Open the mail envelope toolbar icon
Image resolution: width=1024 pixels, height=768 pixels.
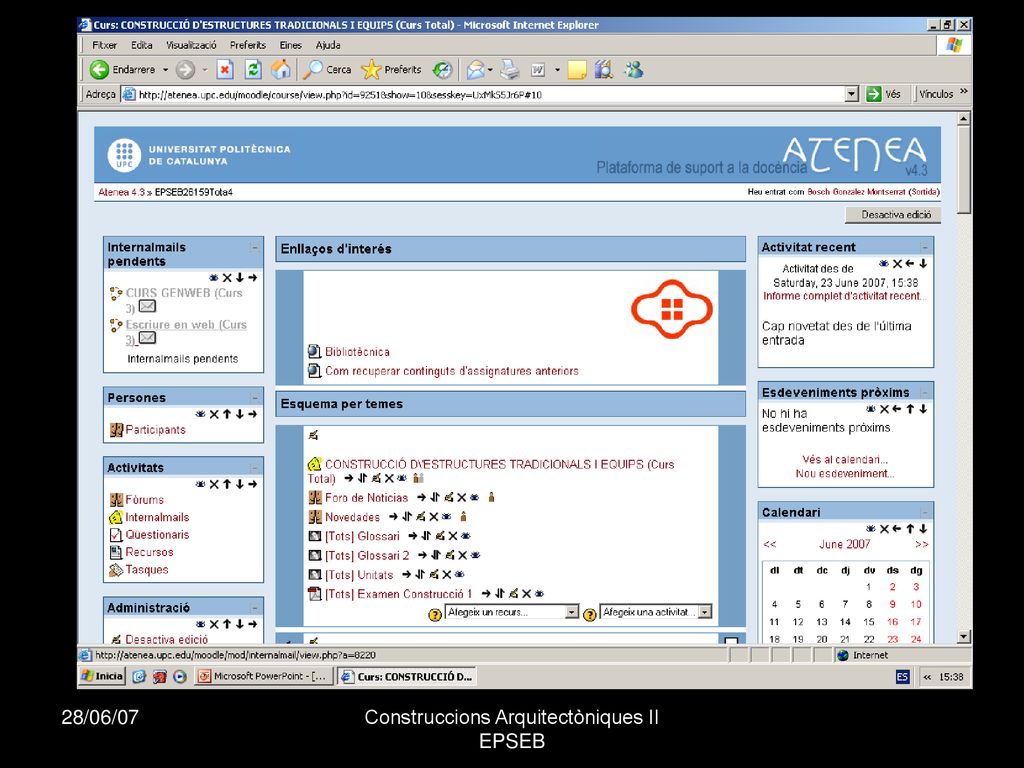click(476, 69)
